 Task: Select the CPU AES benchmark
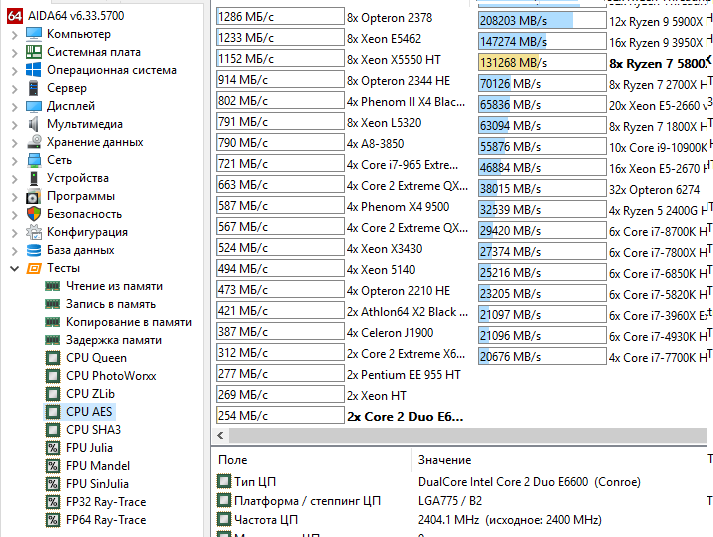pos(89,412)
